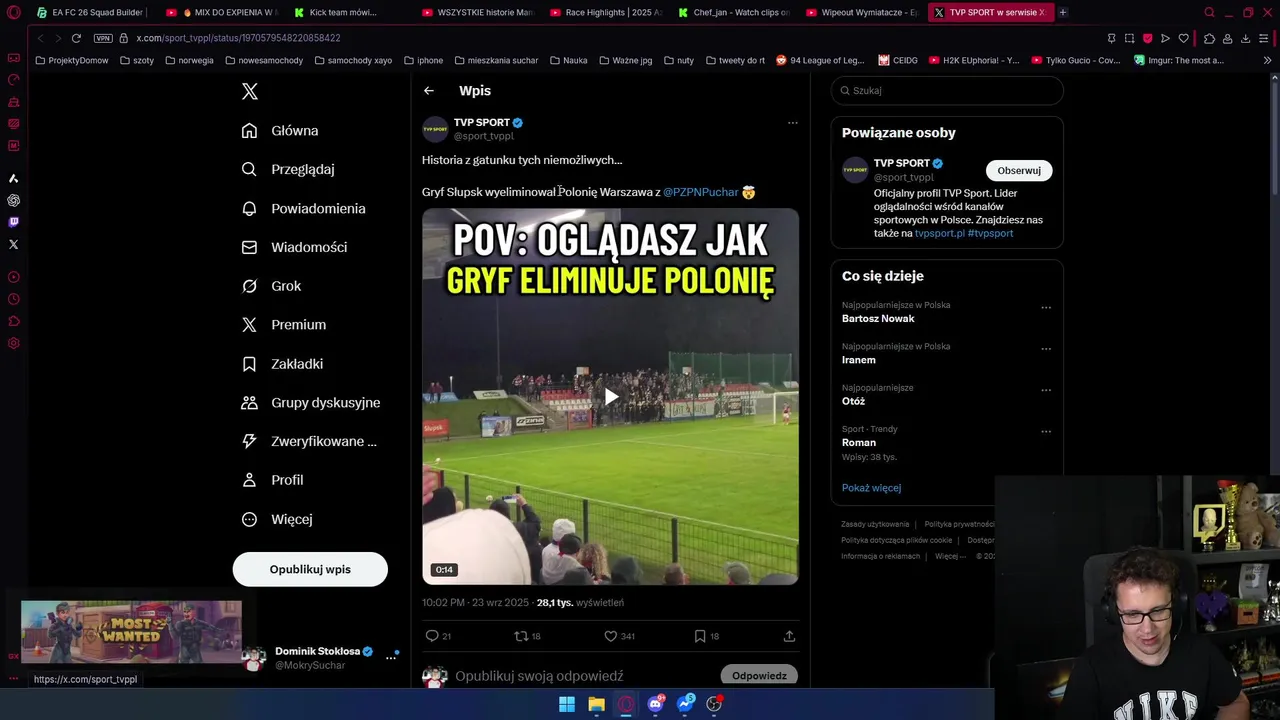Open account menu next to Dominik Stokłosa
Image resolution: width=1280 pixels, height=720 pixels.
(x=391, y=657)
